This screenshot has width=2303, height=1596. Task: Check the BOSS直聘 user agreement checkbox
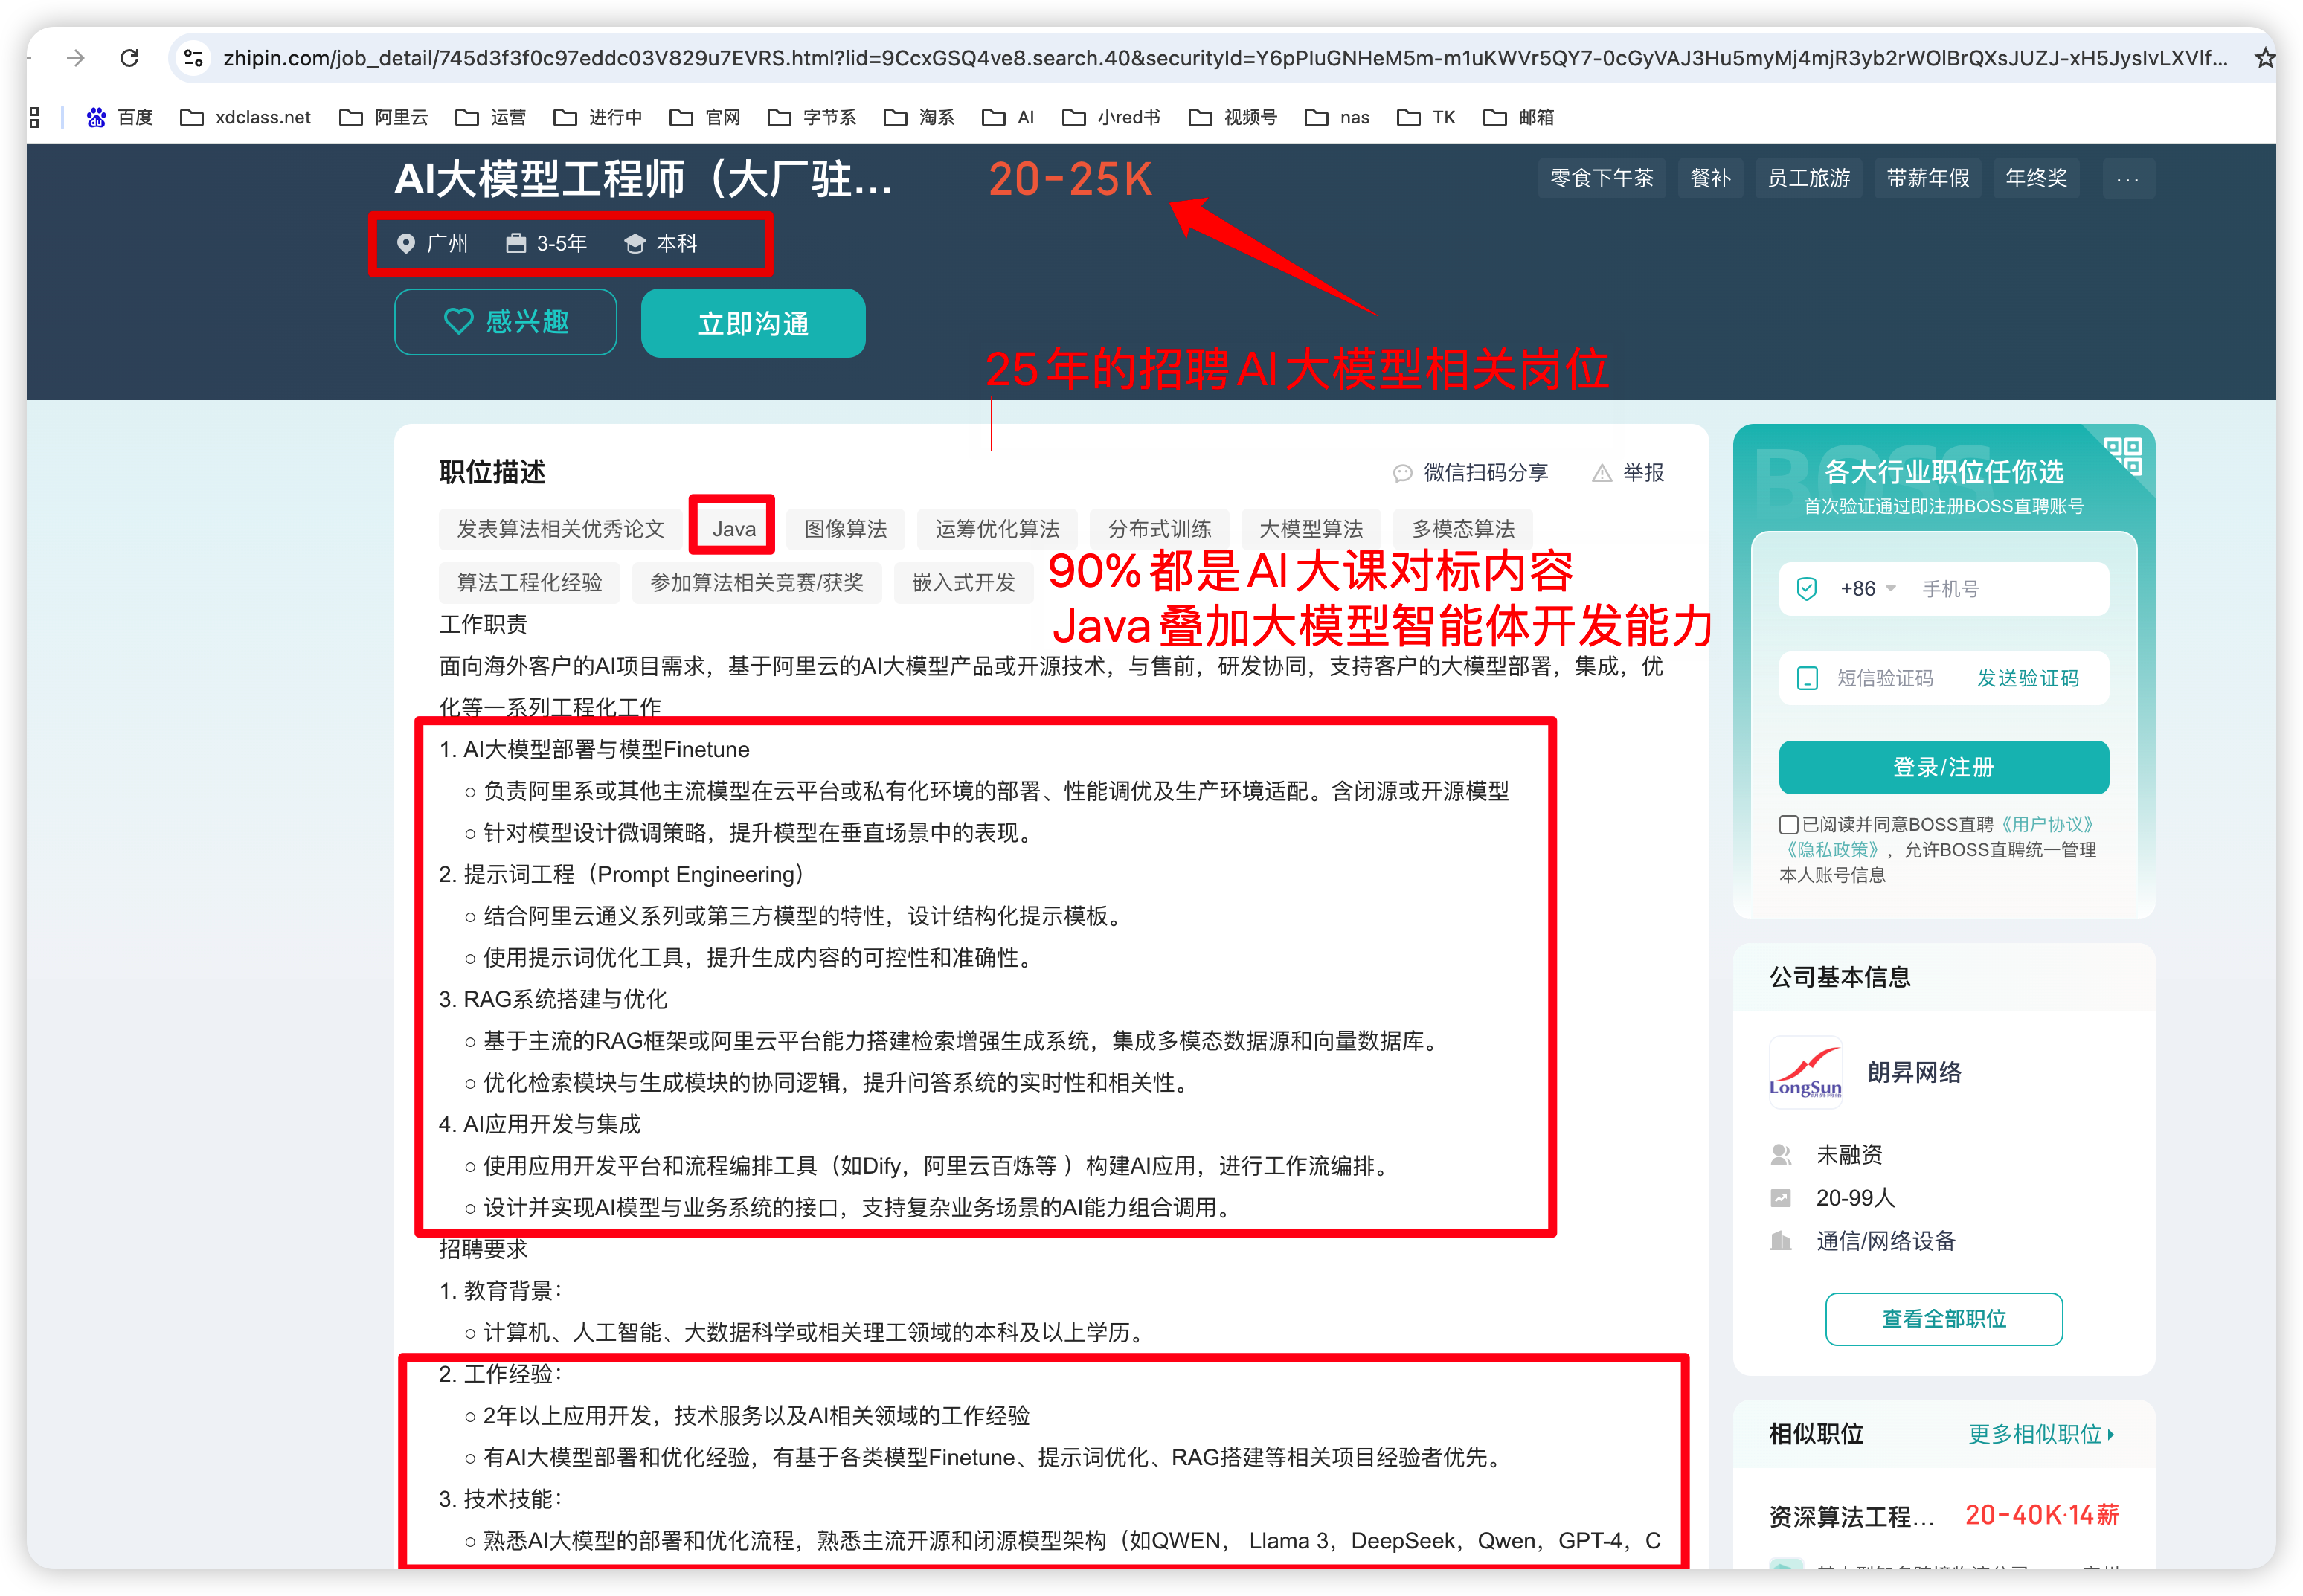1788,824
